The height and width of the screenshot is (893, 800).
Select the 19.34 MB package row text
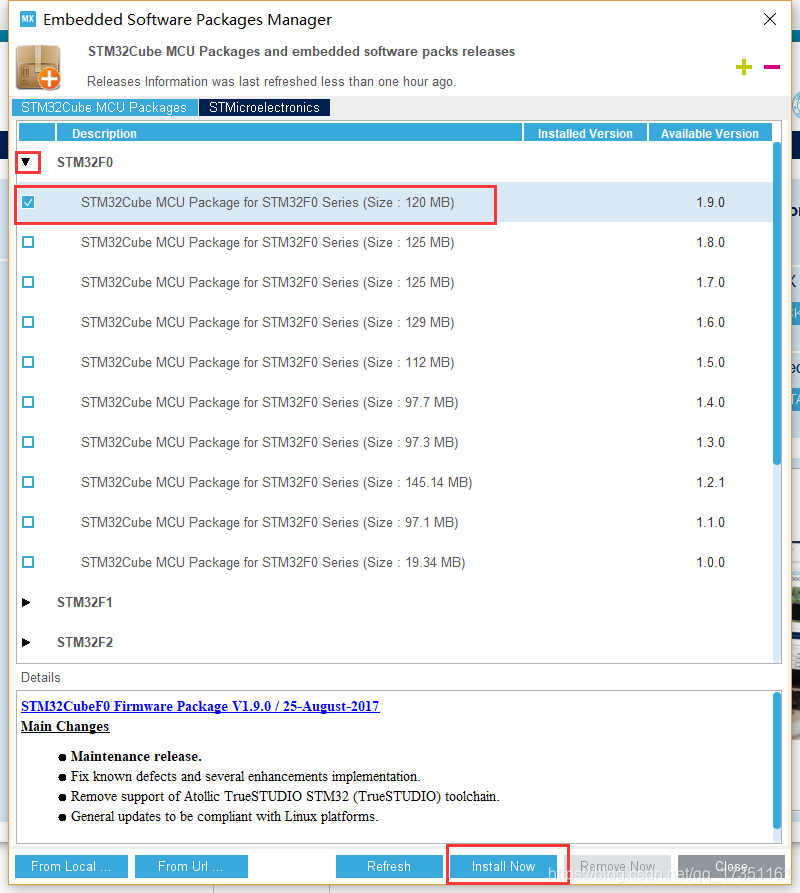click(273, 562)
